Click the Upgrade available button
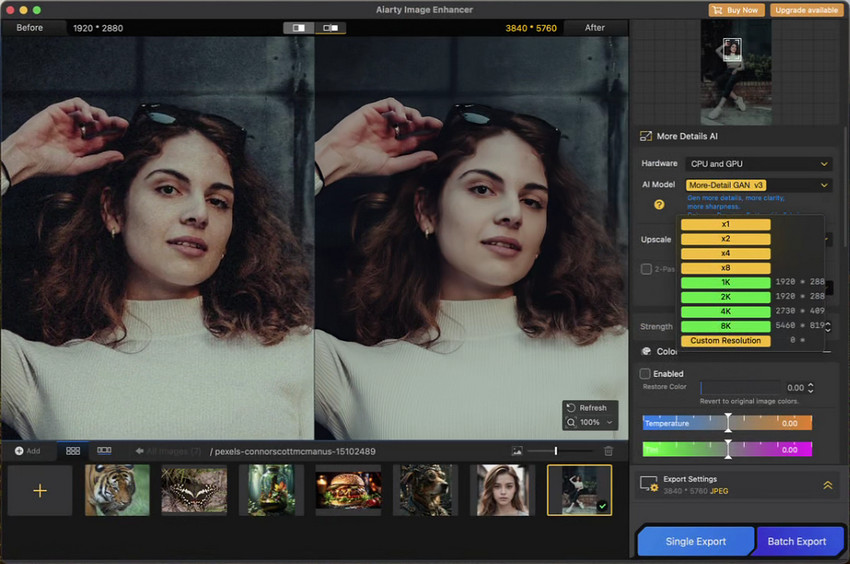The height and width of the screenshot is (564, 850). pos(806,10)
